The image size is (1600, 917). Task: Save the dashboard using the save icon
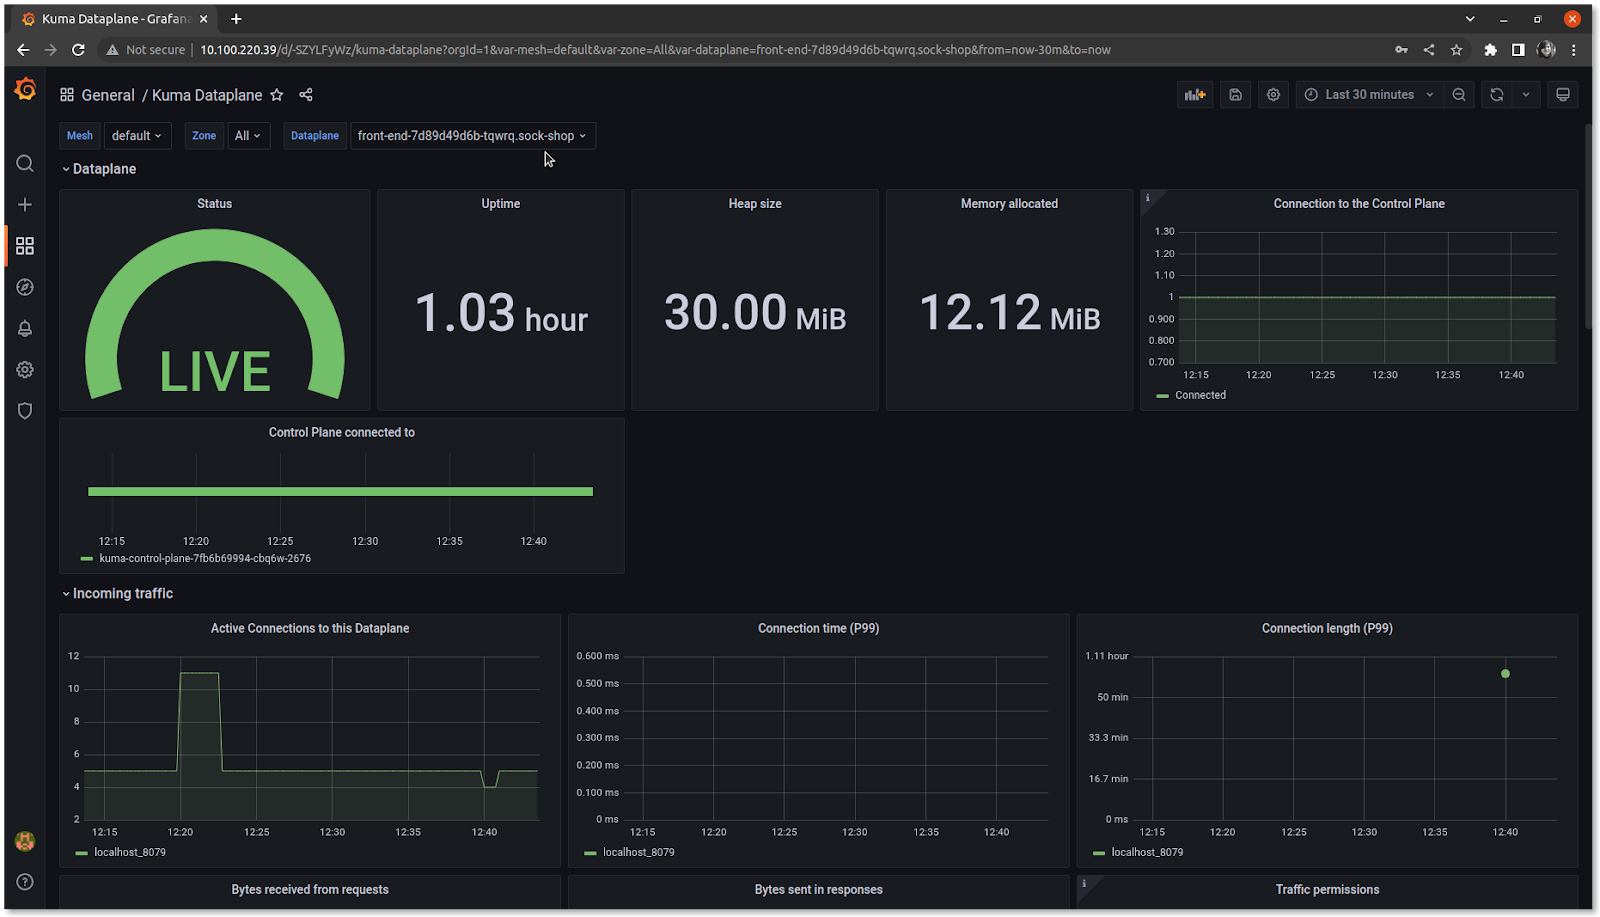tap(1235, 95)
